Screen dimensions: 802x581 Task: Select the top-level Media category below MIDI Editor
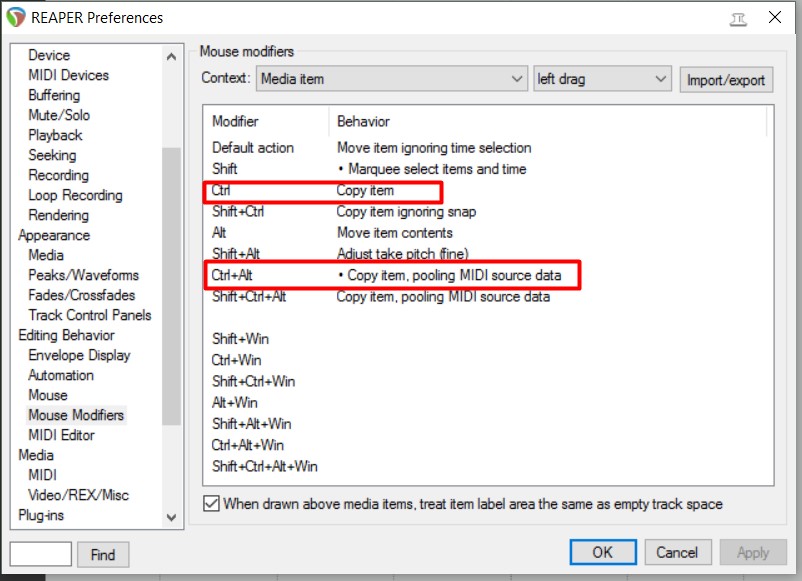coord(36,455)
